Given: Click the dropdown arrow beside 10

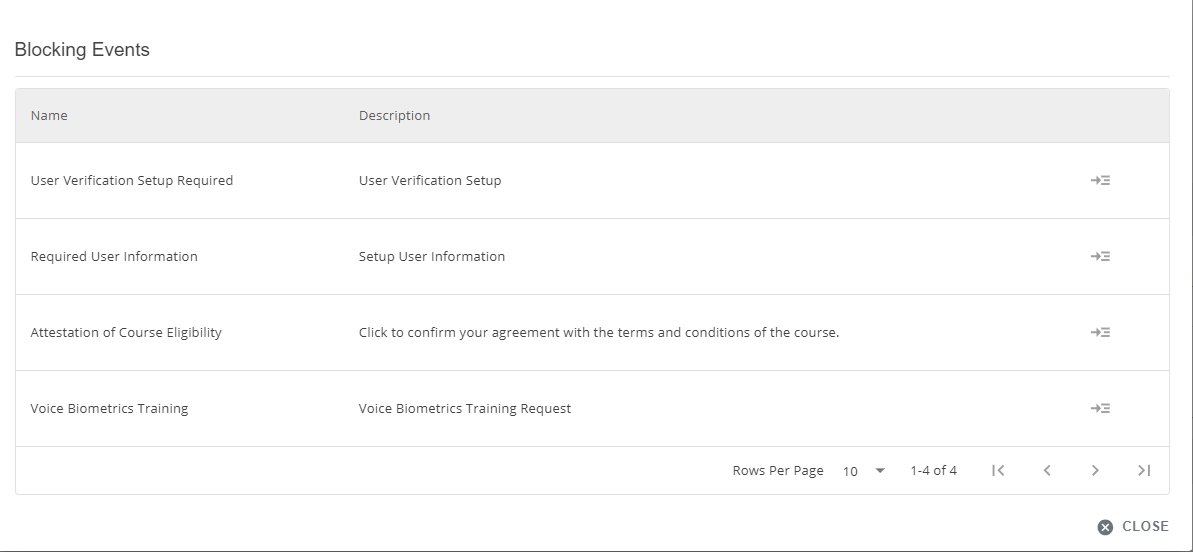Looking at the screenshot, I should [x=880, y=471].
